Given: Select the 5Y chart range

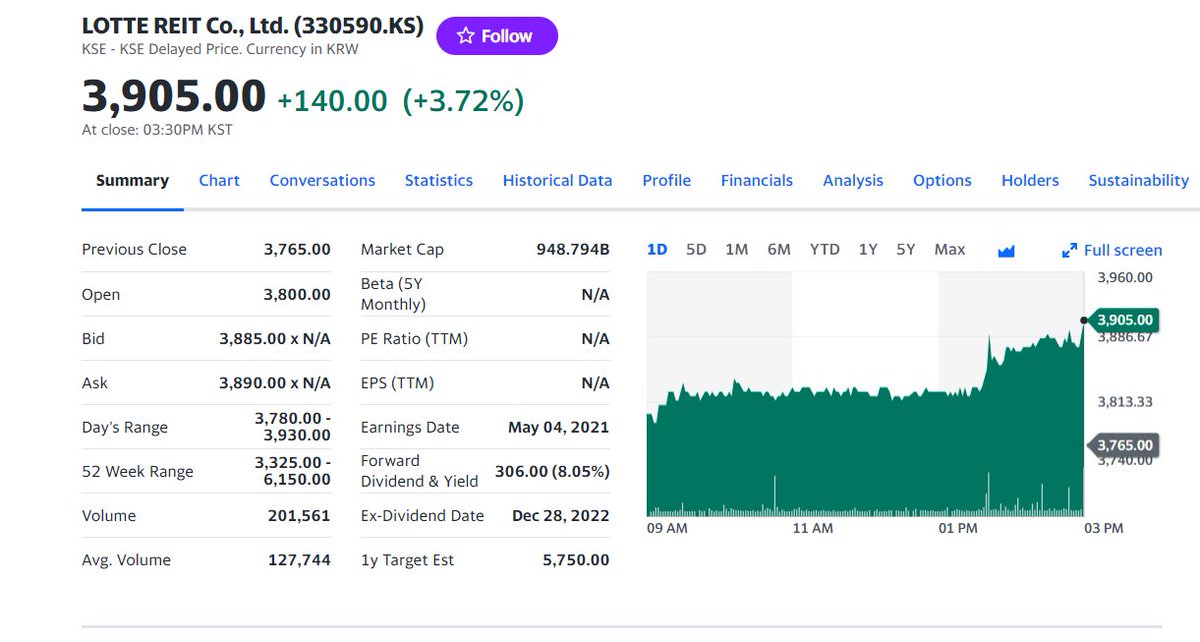Looking at the screenshot, I should (x=906, y=250).
